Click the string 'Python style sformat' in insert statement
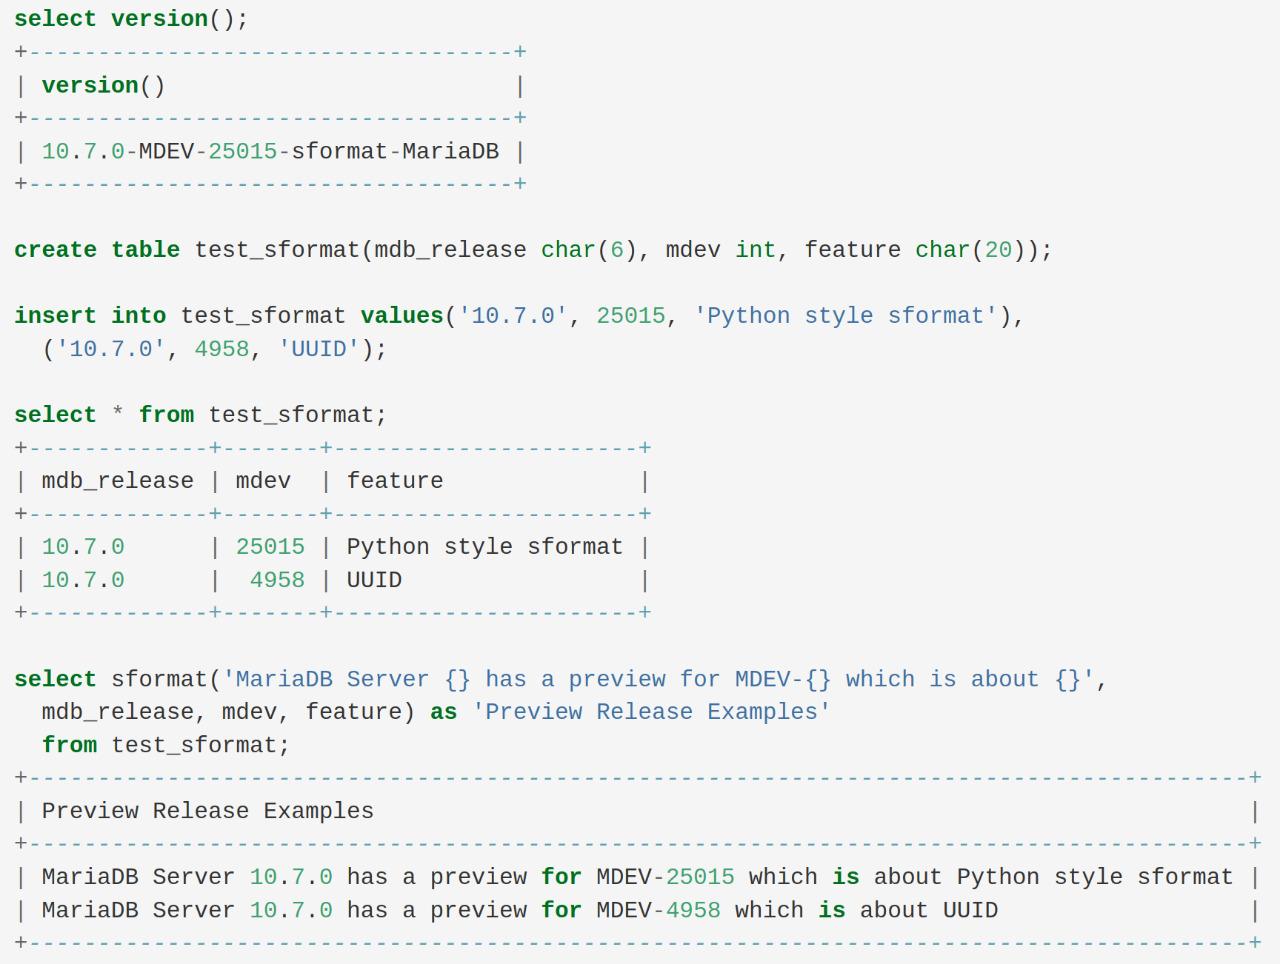Screen dimensions: 1280x964 (x=845, y=316)
